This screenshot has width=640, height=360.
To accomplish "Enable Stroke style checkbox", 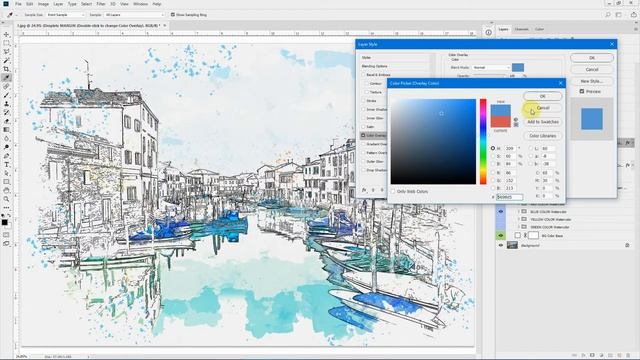I will [363, 100].
